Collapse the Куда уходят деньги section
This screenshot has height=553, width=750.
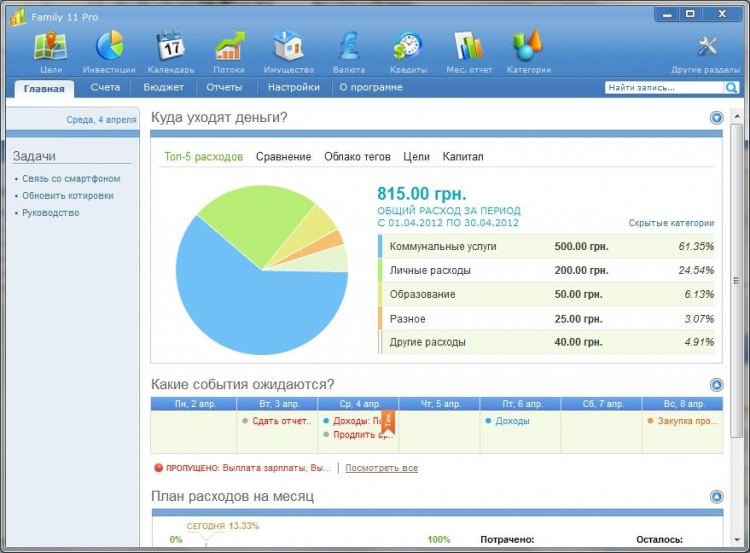[x=716, y=118]
